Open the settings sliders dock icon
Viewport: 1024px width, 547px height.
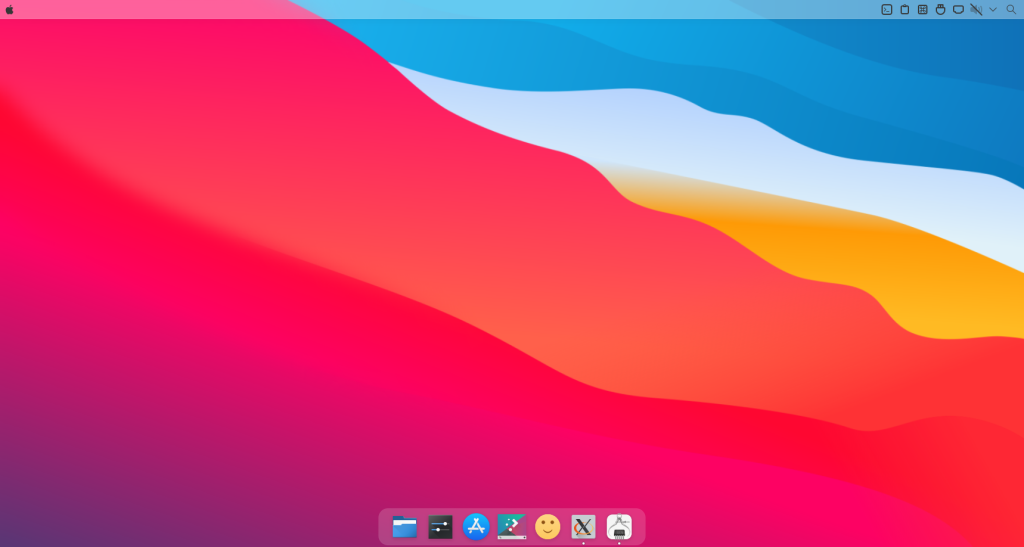coord(440,527)
